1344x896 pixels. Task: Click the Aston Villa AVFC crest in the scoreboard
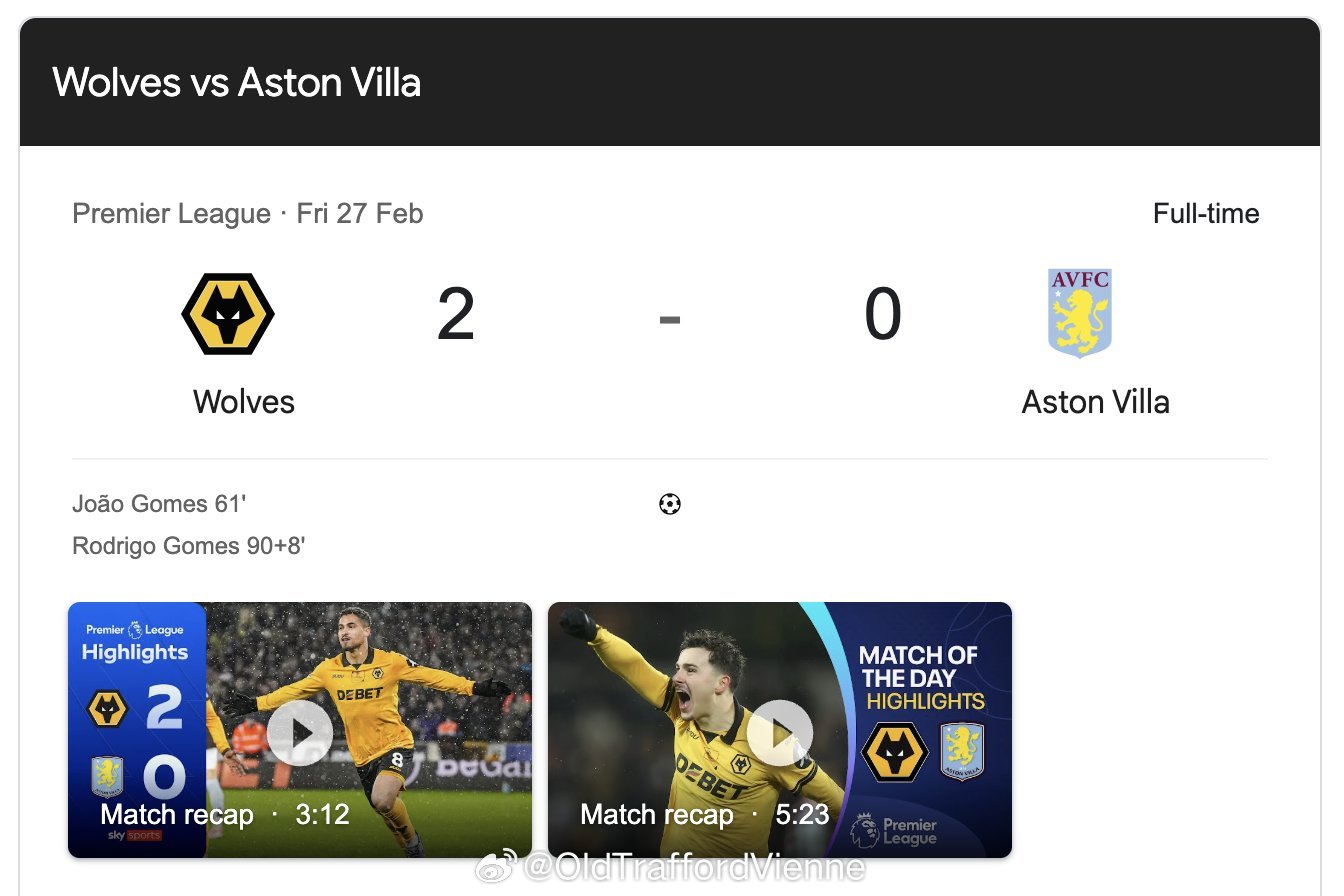(1080, 313)
